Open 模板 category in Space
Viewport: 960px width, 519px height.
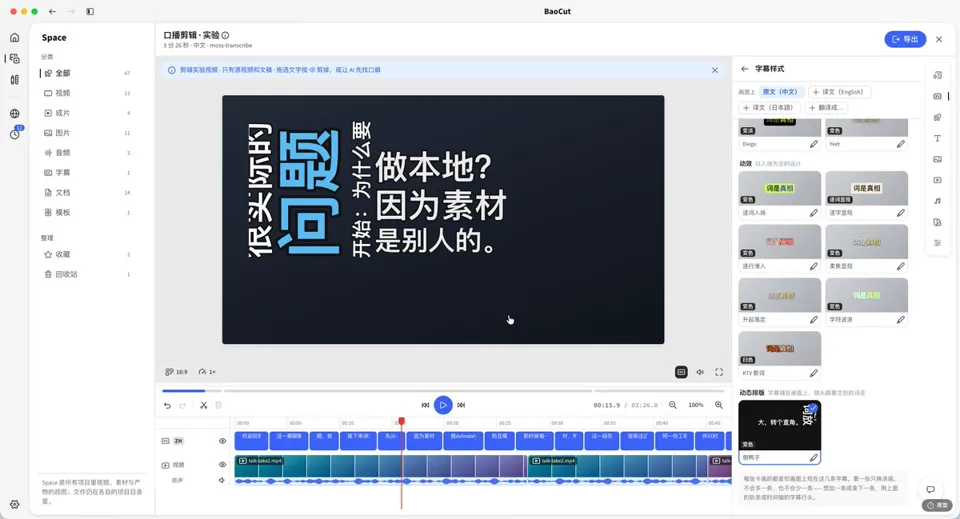(x=87, y=212)
